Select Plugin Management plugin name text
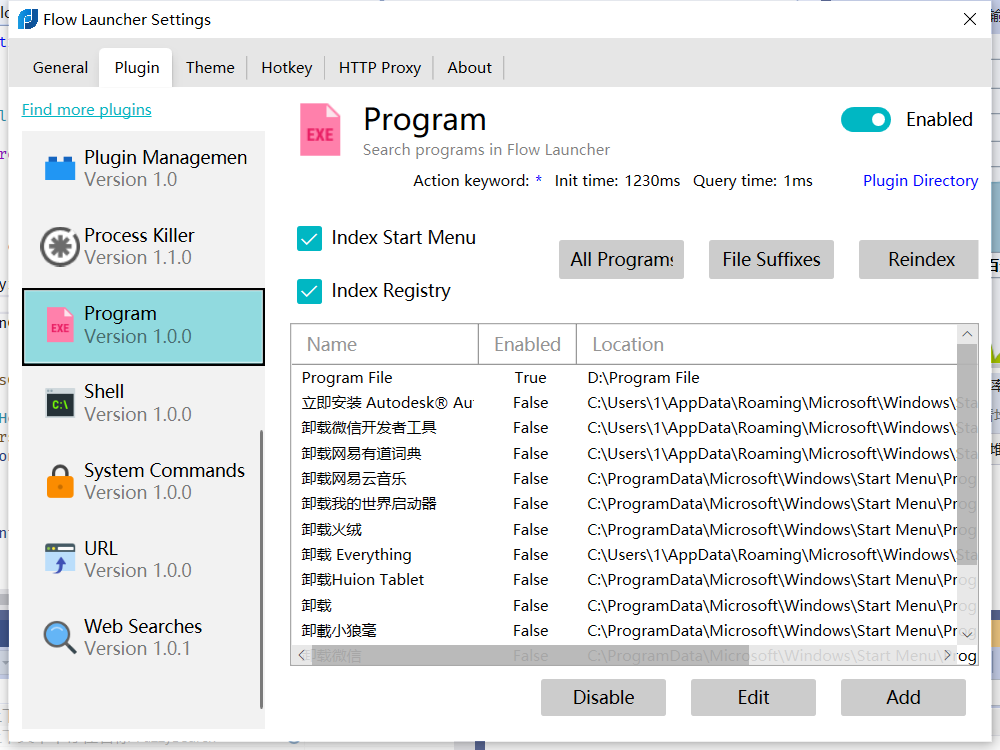Image resolution: width=1000 pixels, height=750 pixels. [166, 158]
